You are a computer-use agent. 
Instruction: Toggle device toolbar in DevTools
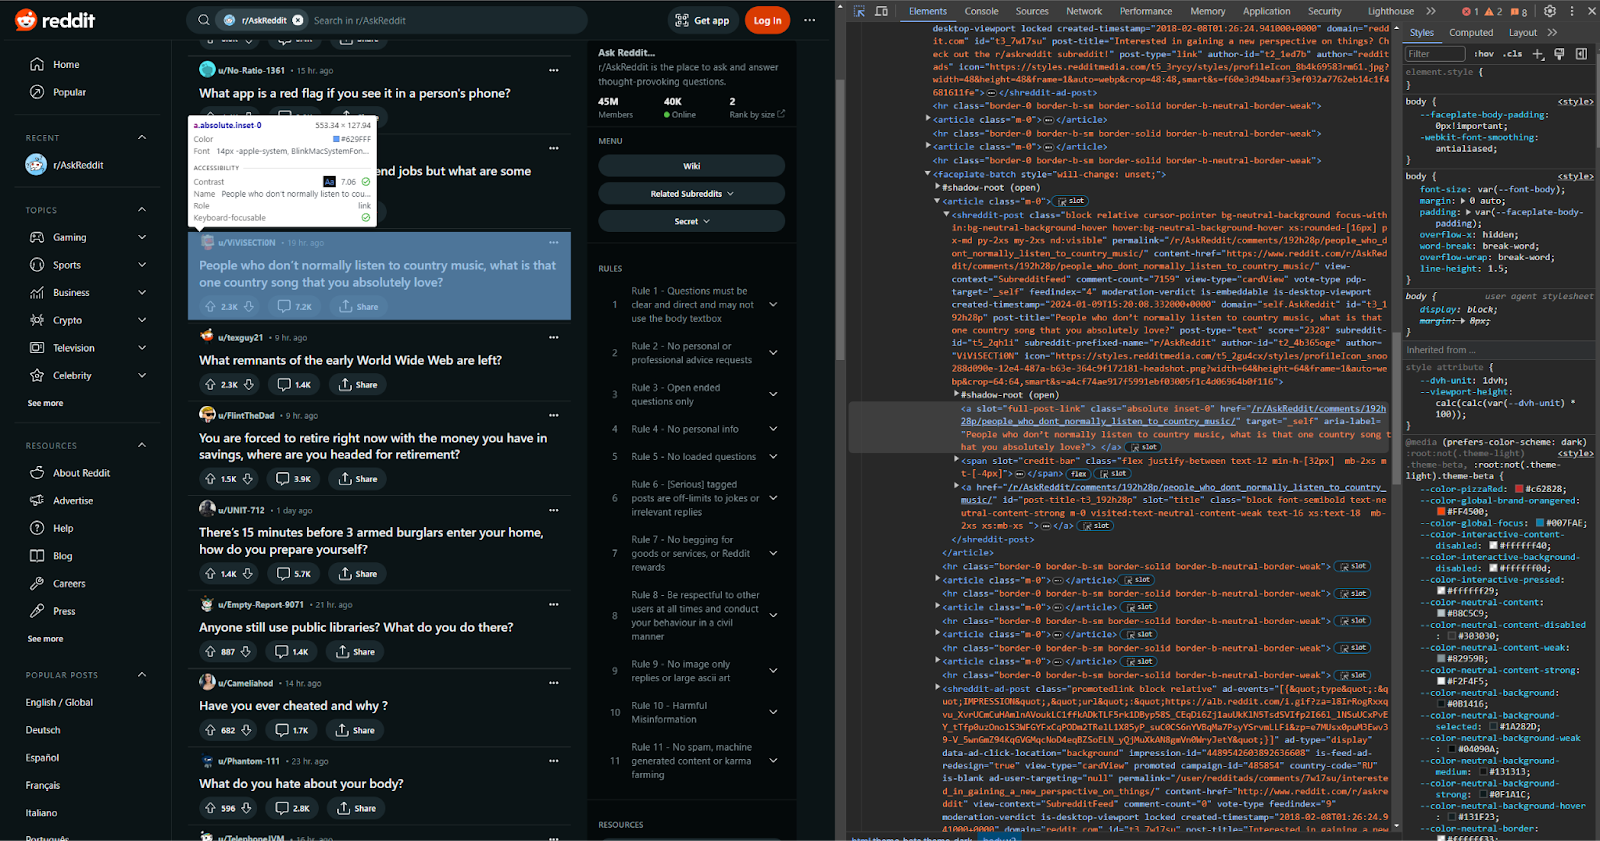pos(881,11)
